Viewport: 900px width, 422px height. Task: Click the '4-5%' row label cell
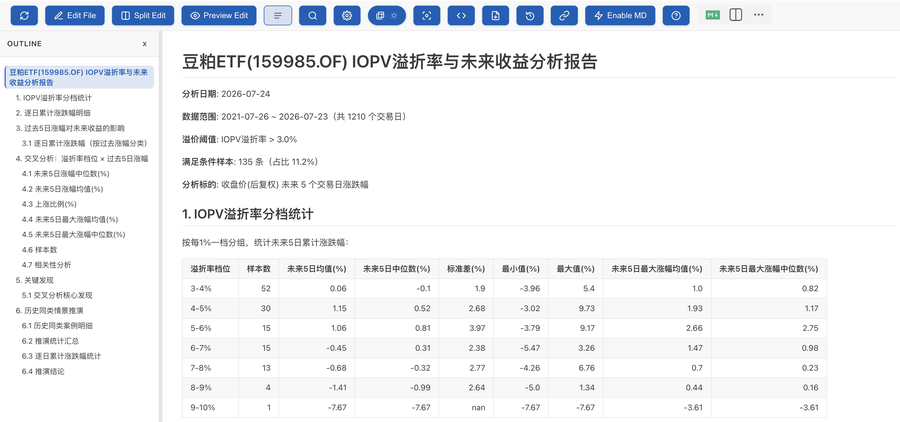(211, 308)
